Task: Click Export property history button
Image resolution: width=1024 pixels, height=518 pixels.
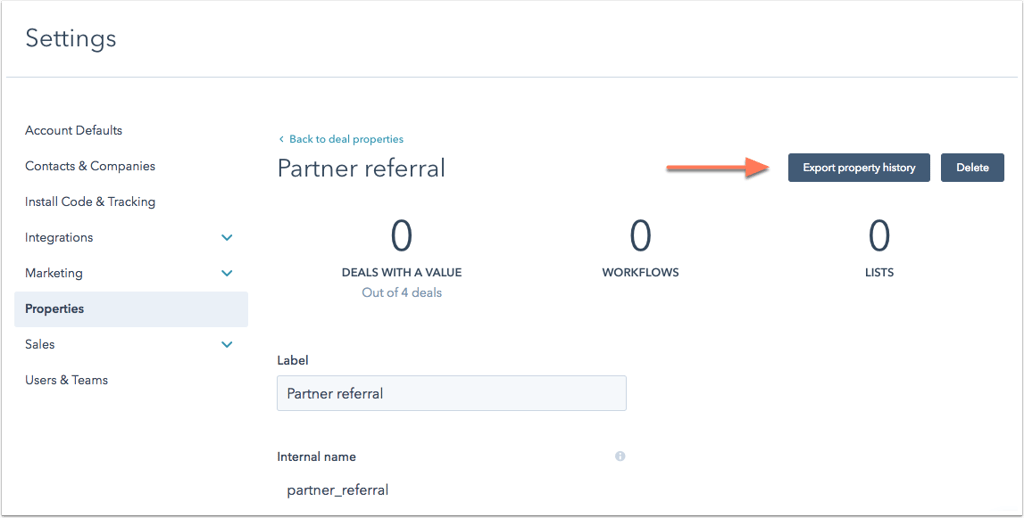Action: pos(859,168)
